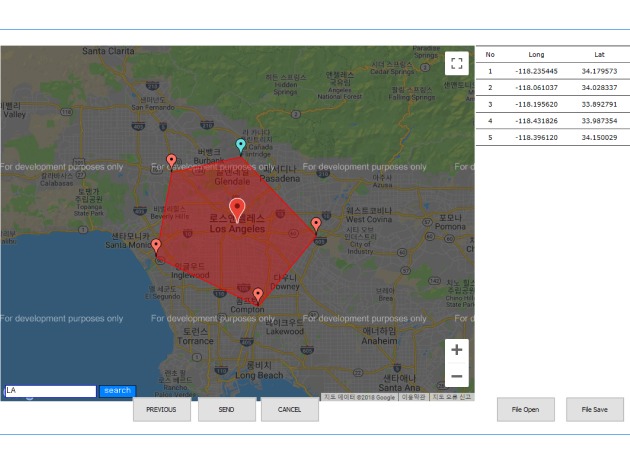Select the teal marker near Burbank

[x=240, y=146]
